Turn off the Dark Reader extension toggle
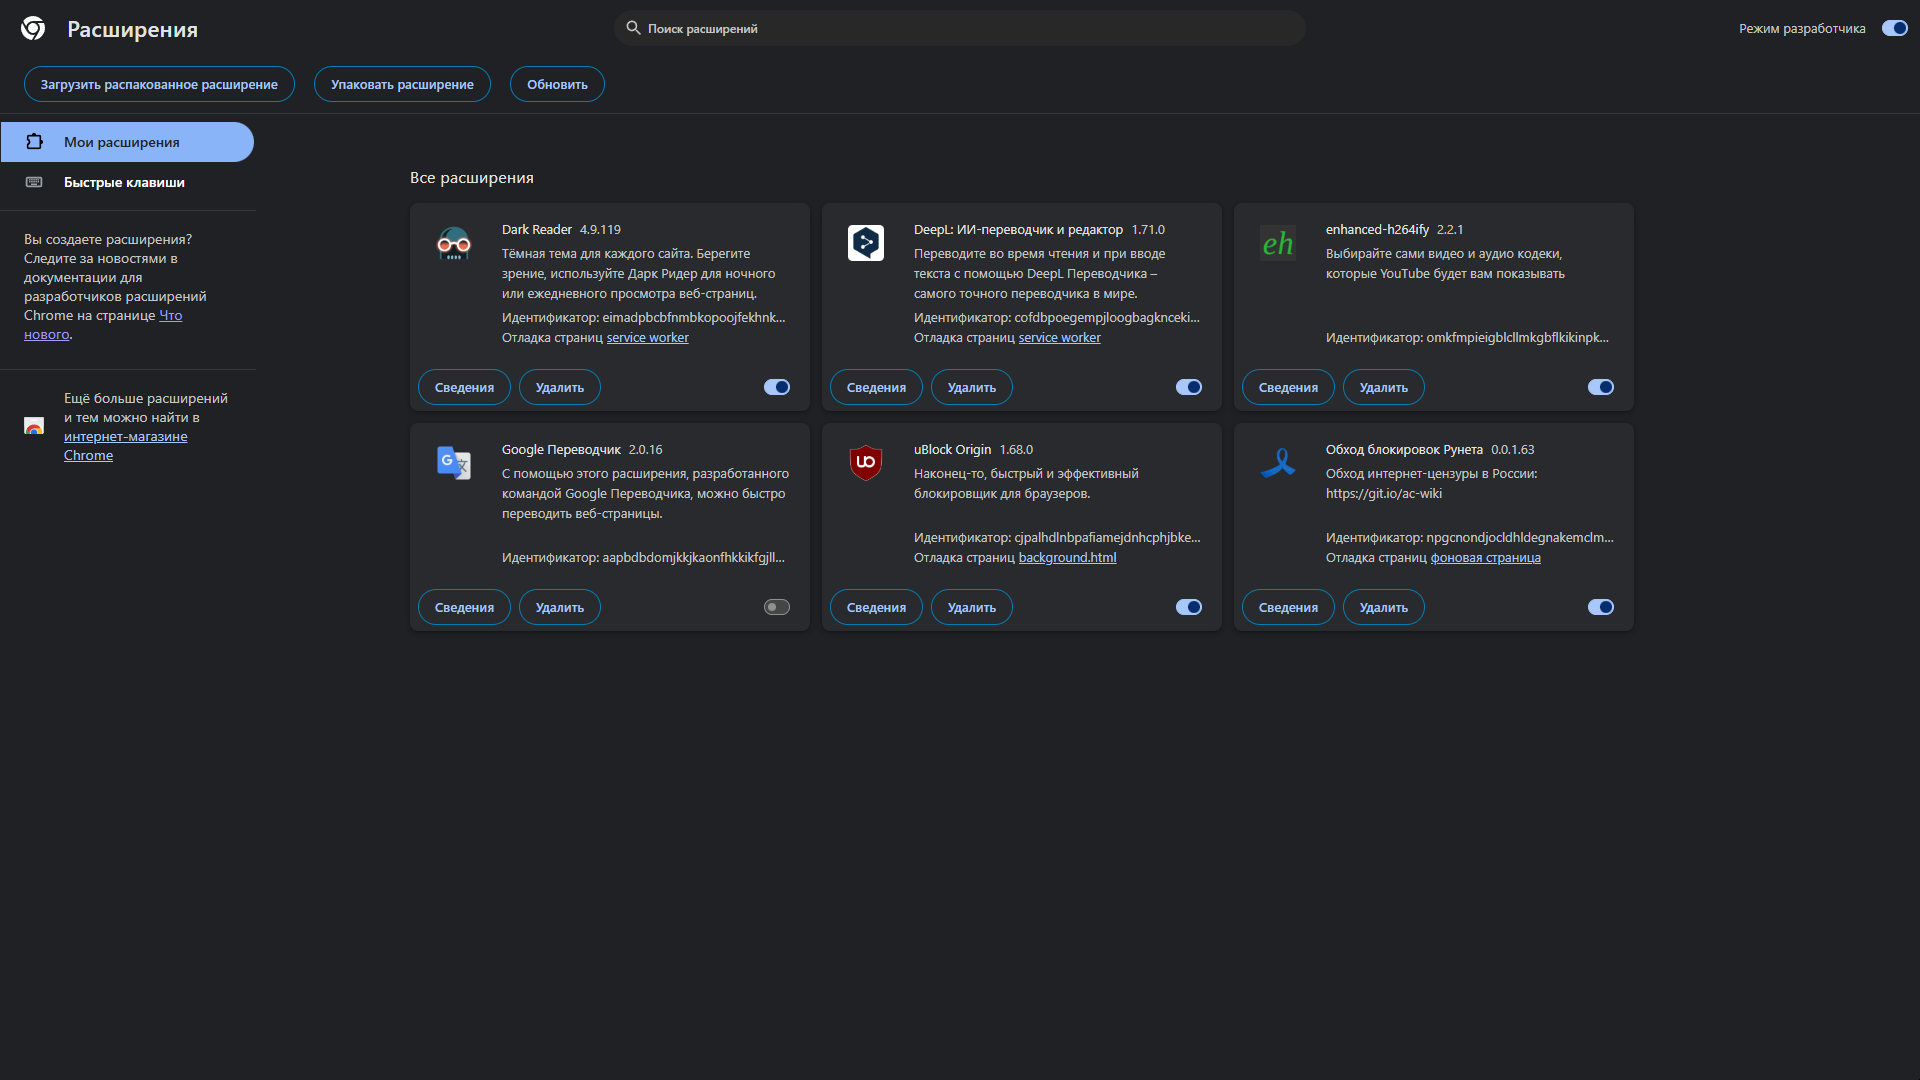Screen dimensions: 1920x1080 (x=777, y=387)
